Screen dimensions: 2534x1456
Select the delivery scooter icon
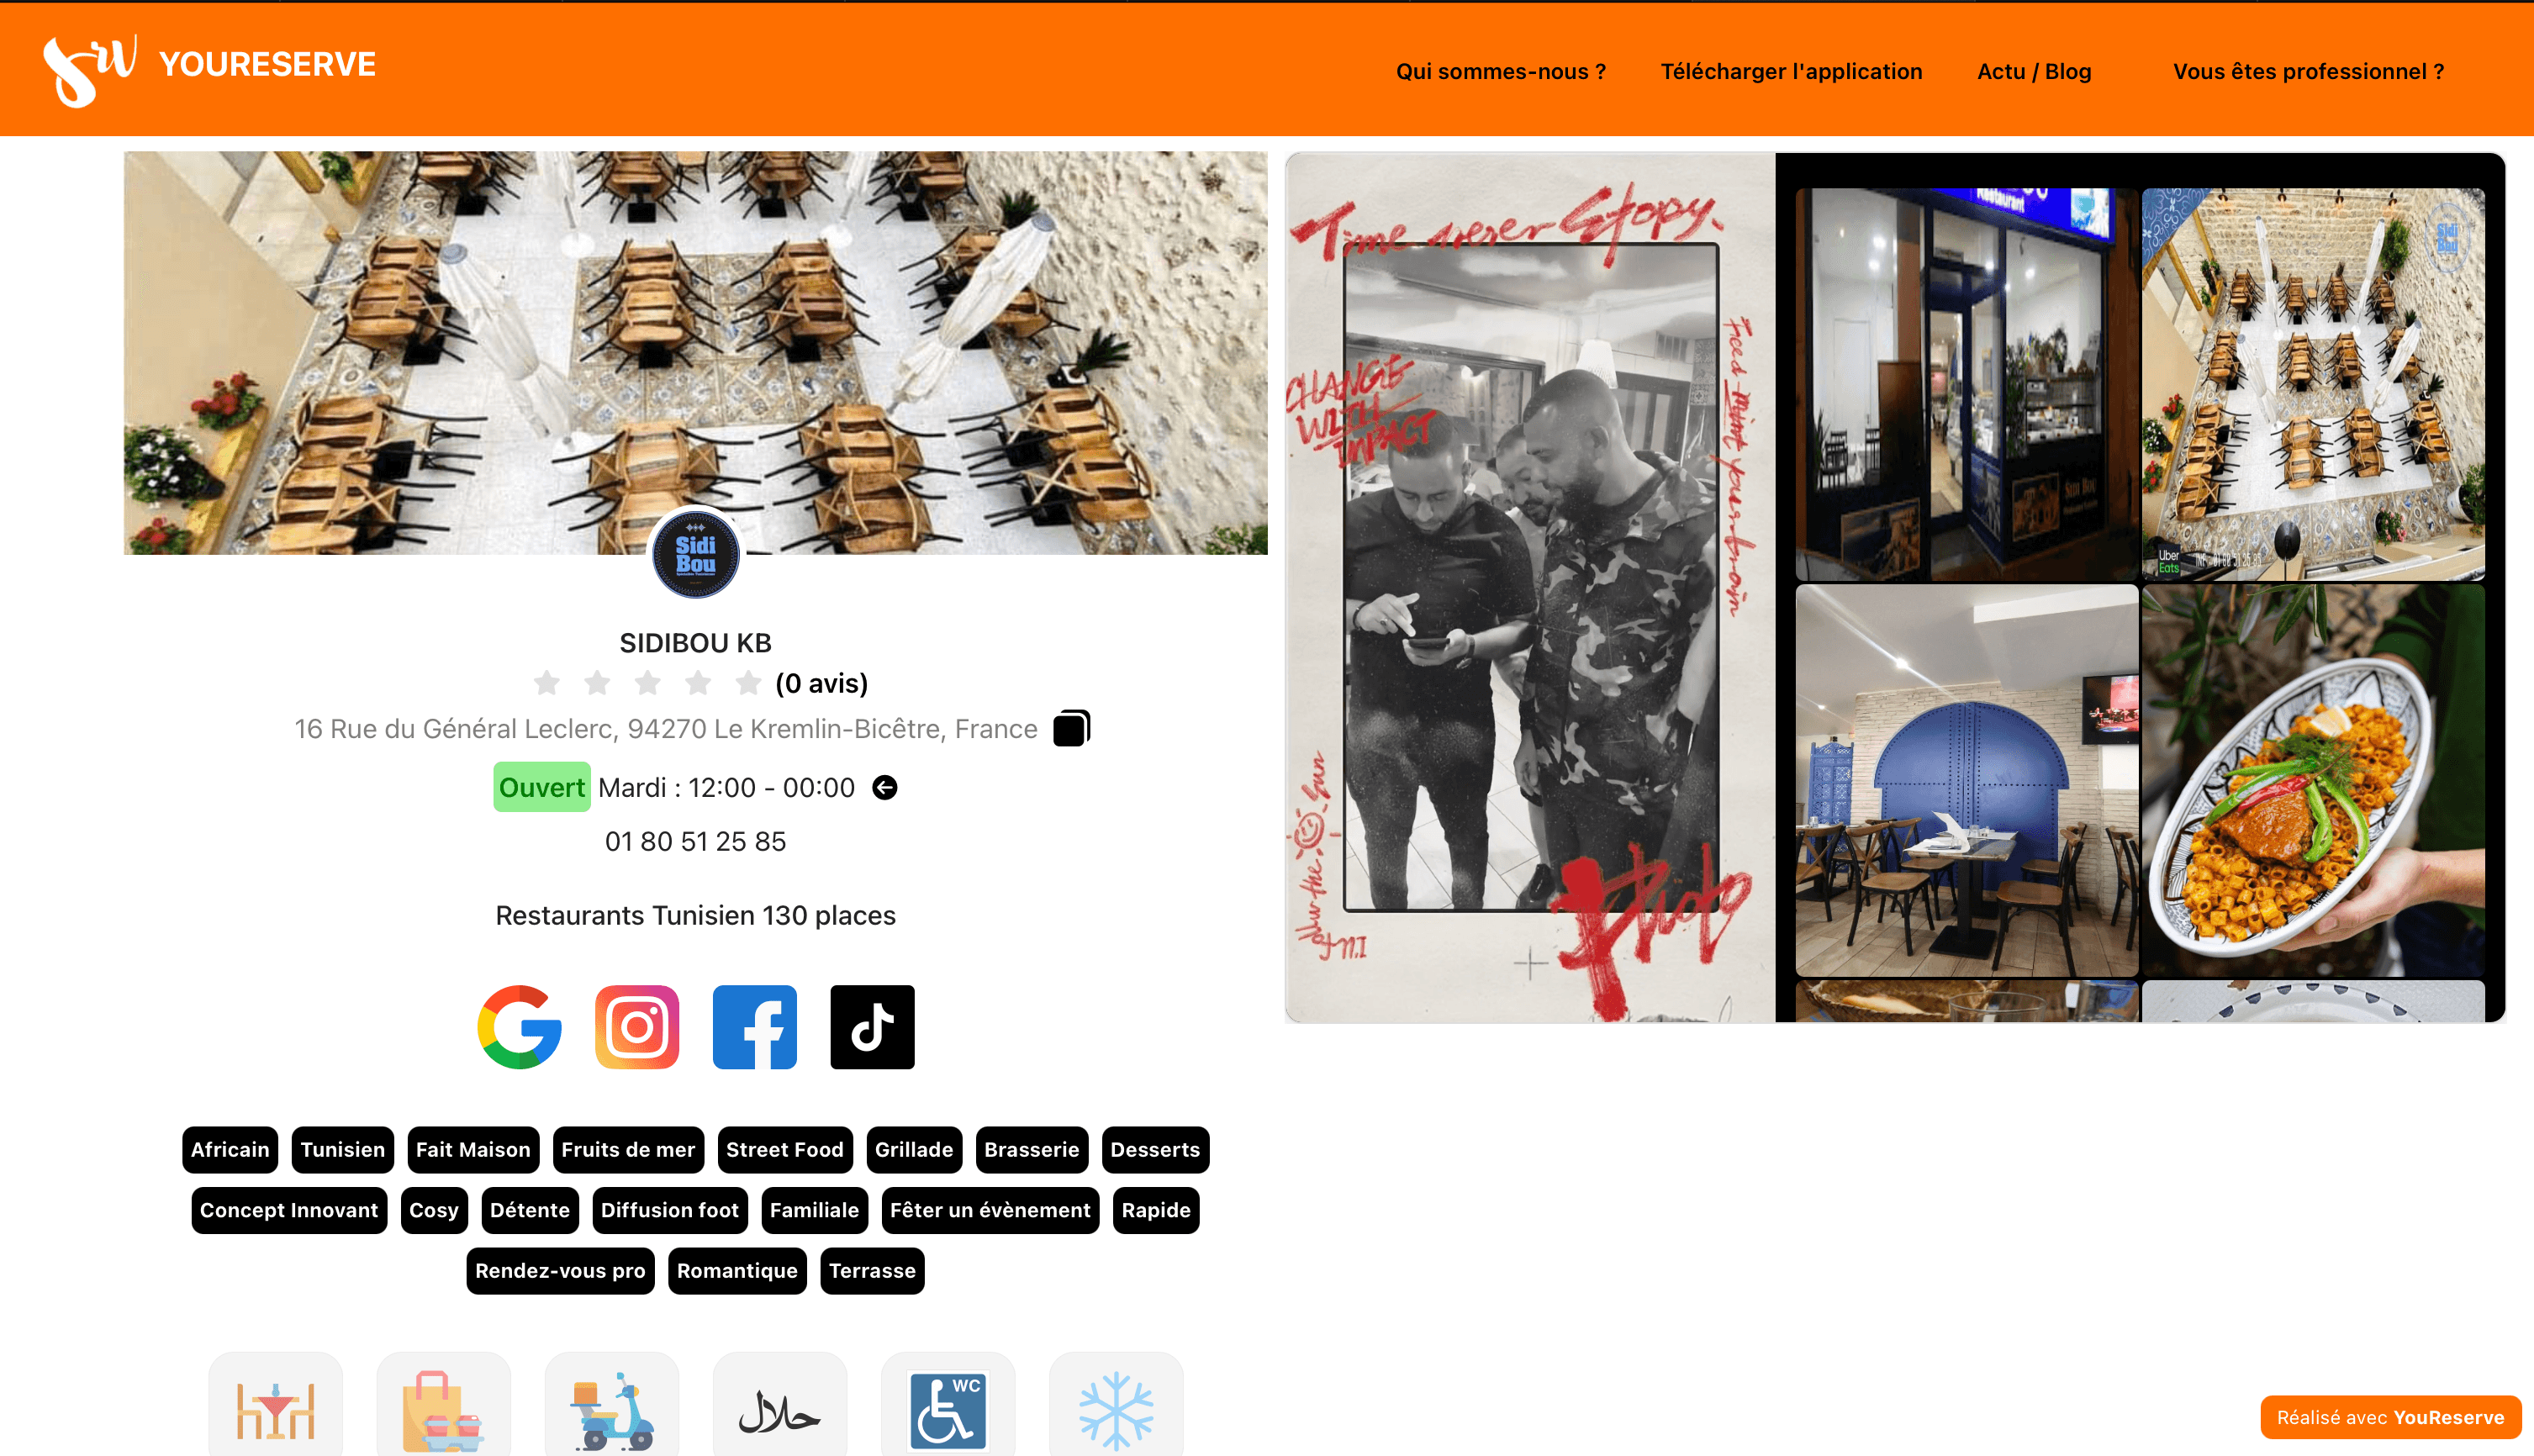click(611, 1411)
